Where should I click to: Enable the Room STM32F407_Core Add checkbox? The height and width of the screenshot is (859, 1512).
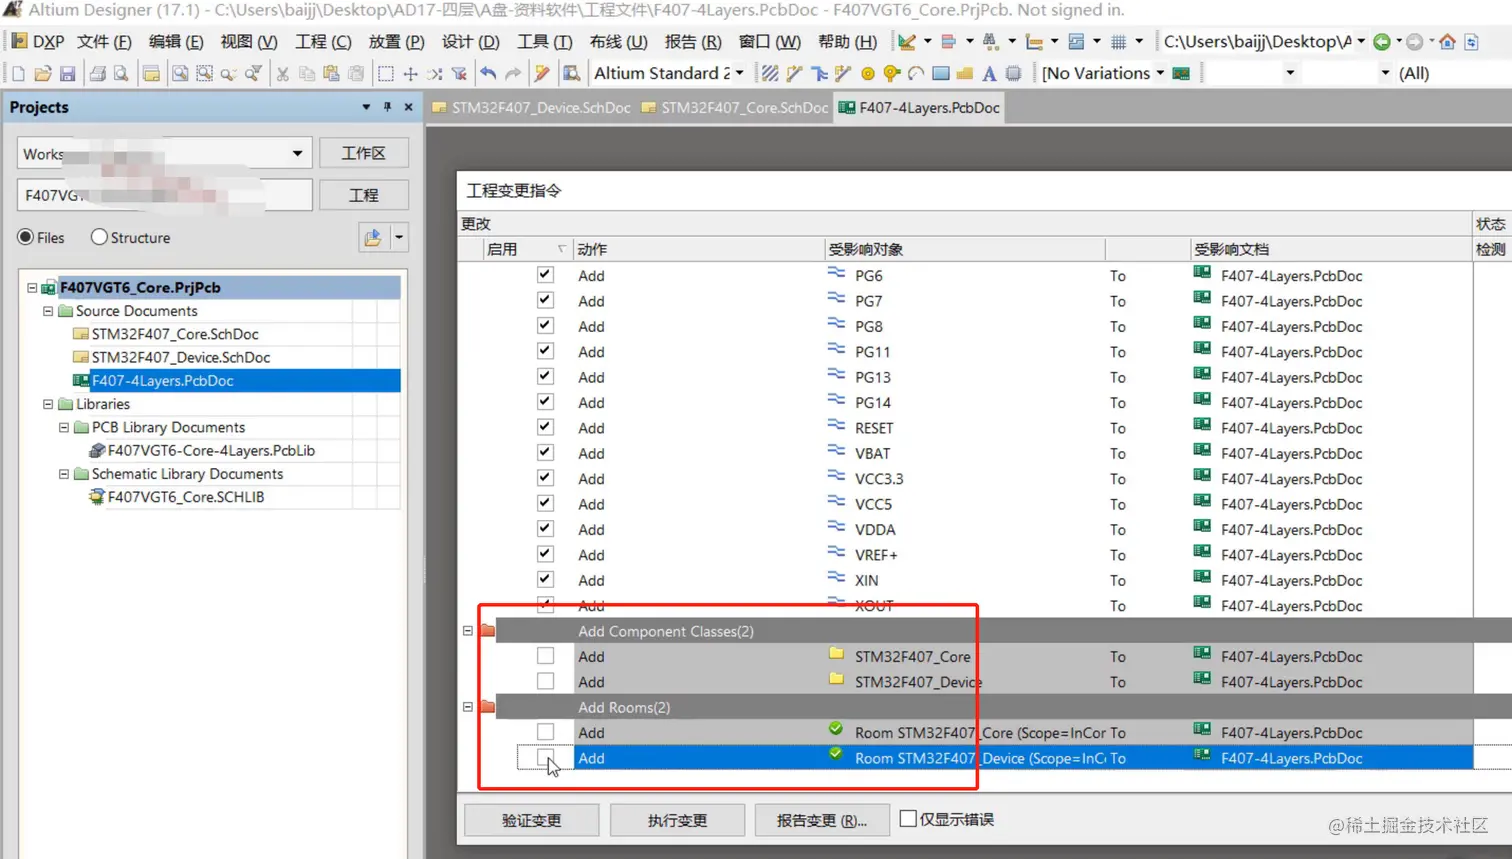tap(545, 732)
